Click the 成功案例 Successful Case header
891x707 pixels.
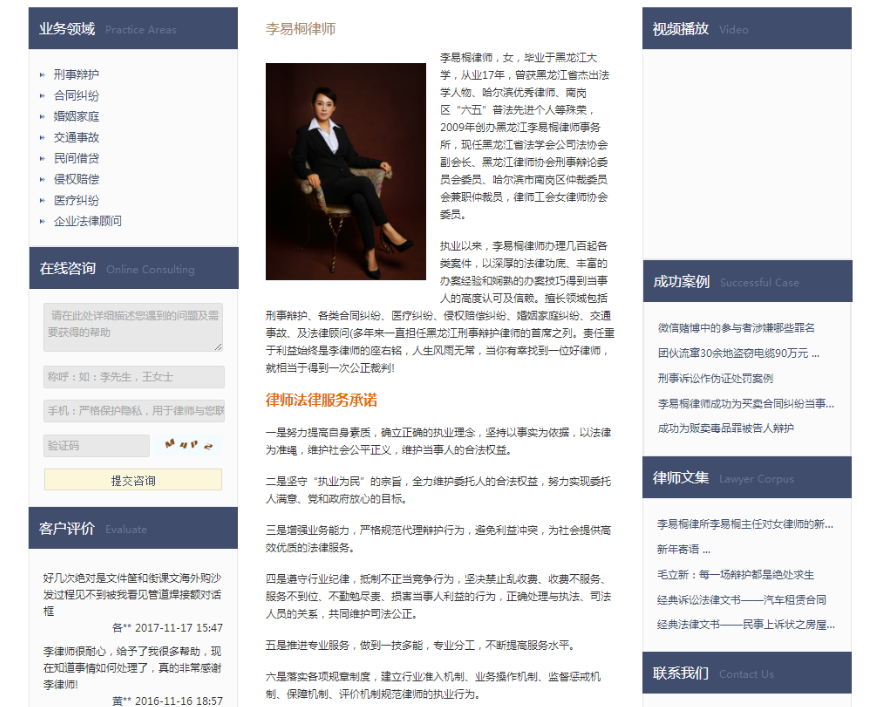pos(748,281)
